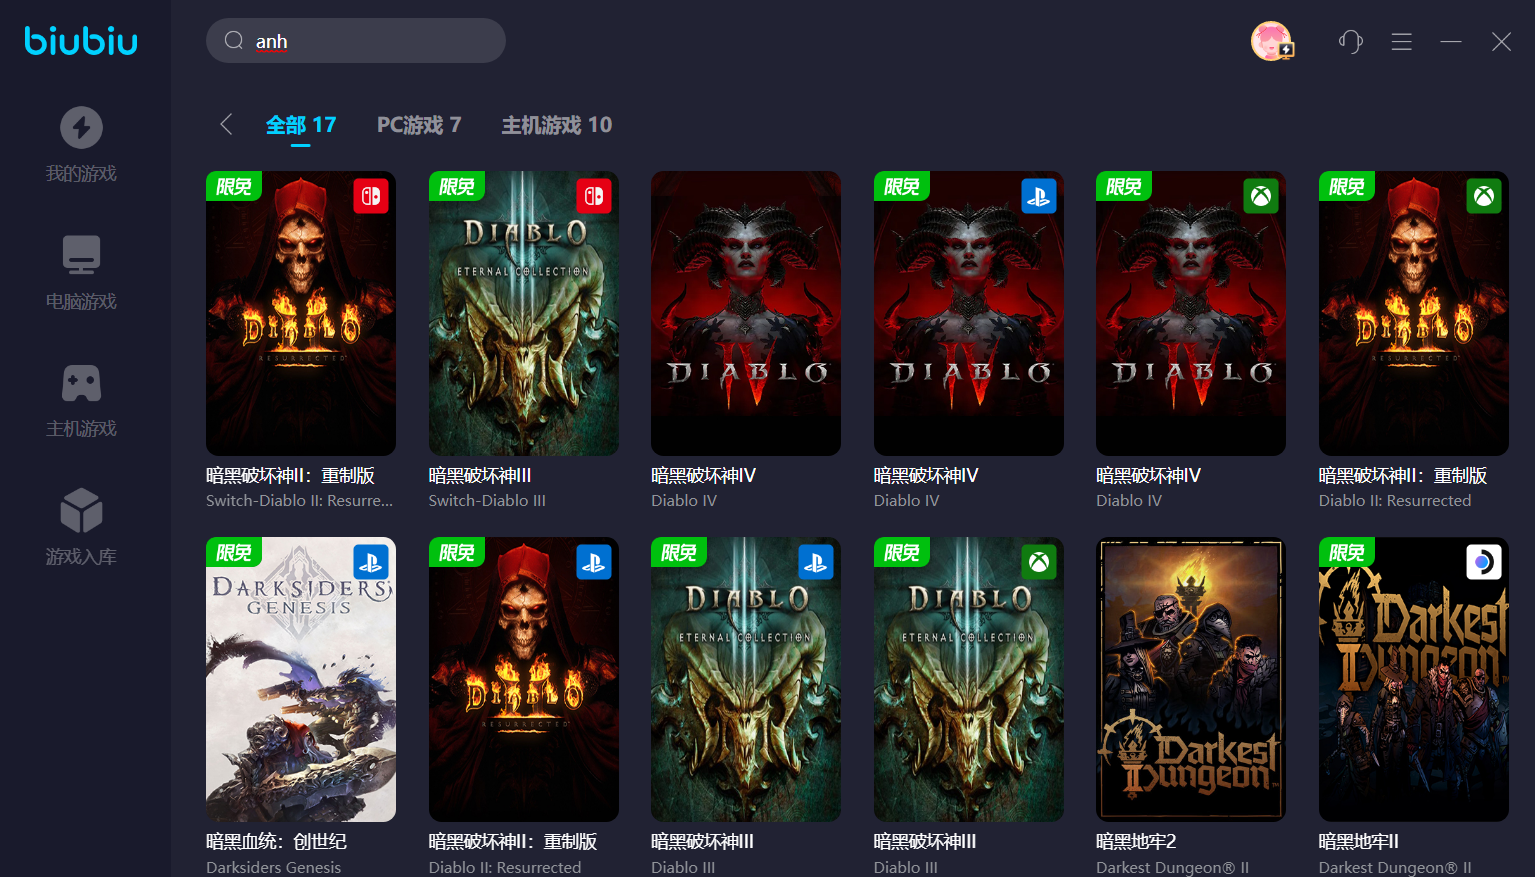The width and height of the screenshot is (1535, 877).
Task: Open the Game Library cube icon
Action: 81,511
